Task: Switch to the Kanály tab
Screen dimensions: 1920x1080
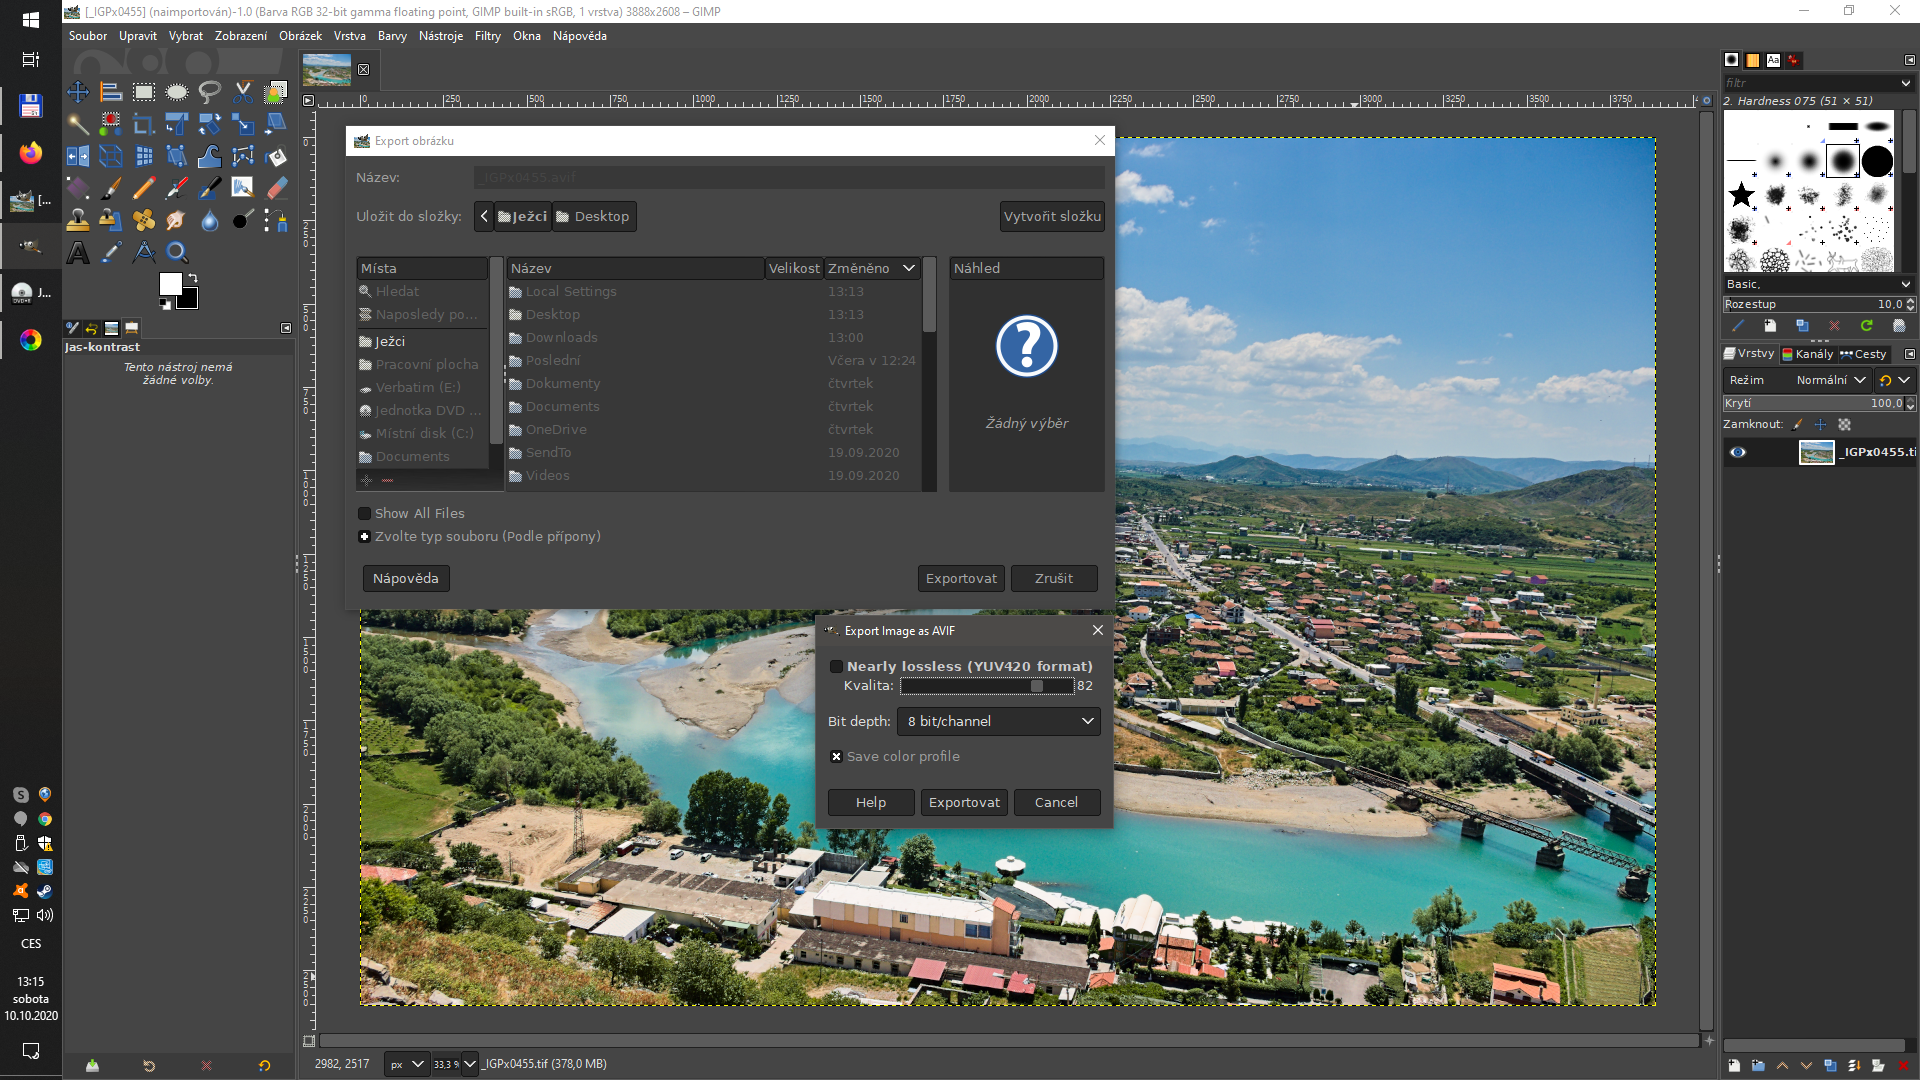Action: pos(1808,354)
